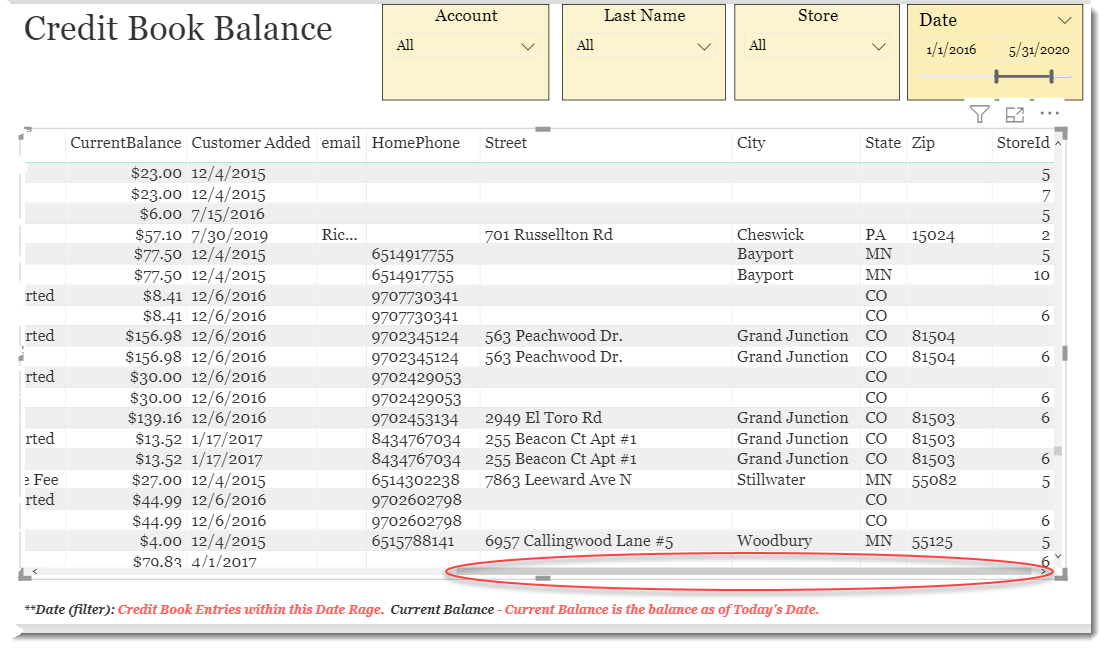The image size is (1106, 648).
Task: Click the horizontal scrollbar thumb
Action: coord(741,571)
